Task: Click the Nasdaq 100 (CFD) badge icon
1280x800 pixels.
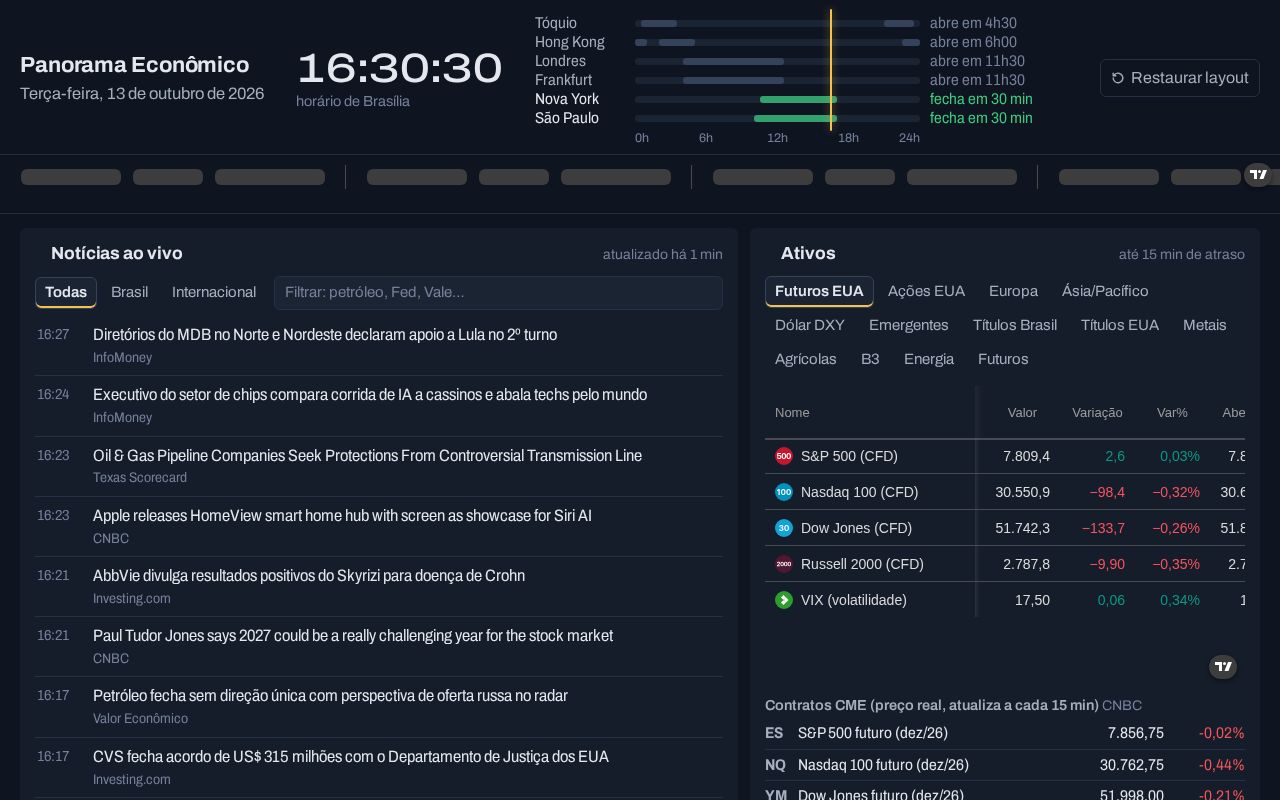Action: pyautogui.click(x=784, y=492)
